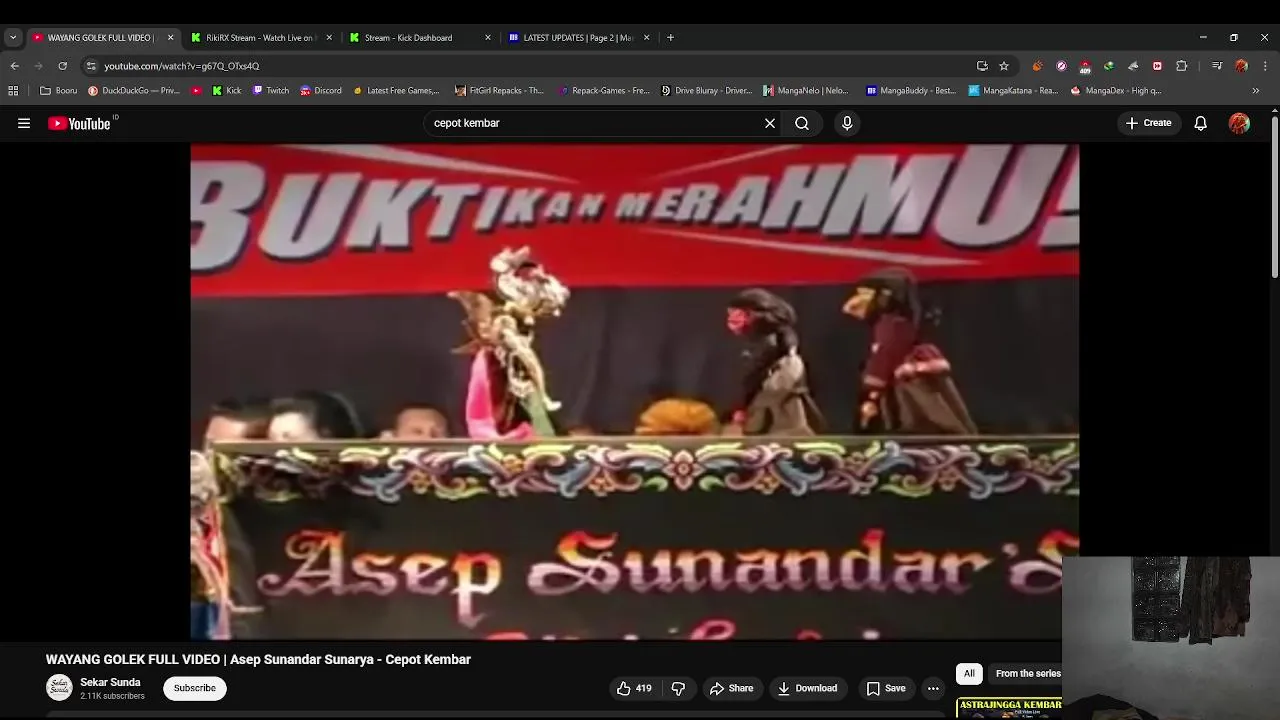Go back to the previous page
Image resolution: width=1280 pixels, height=720 pixels.
point(14,66)
